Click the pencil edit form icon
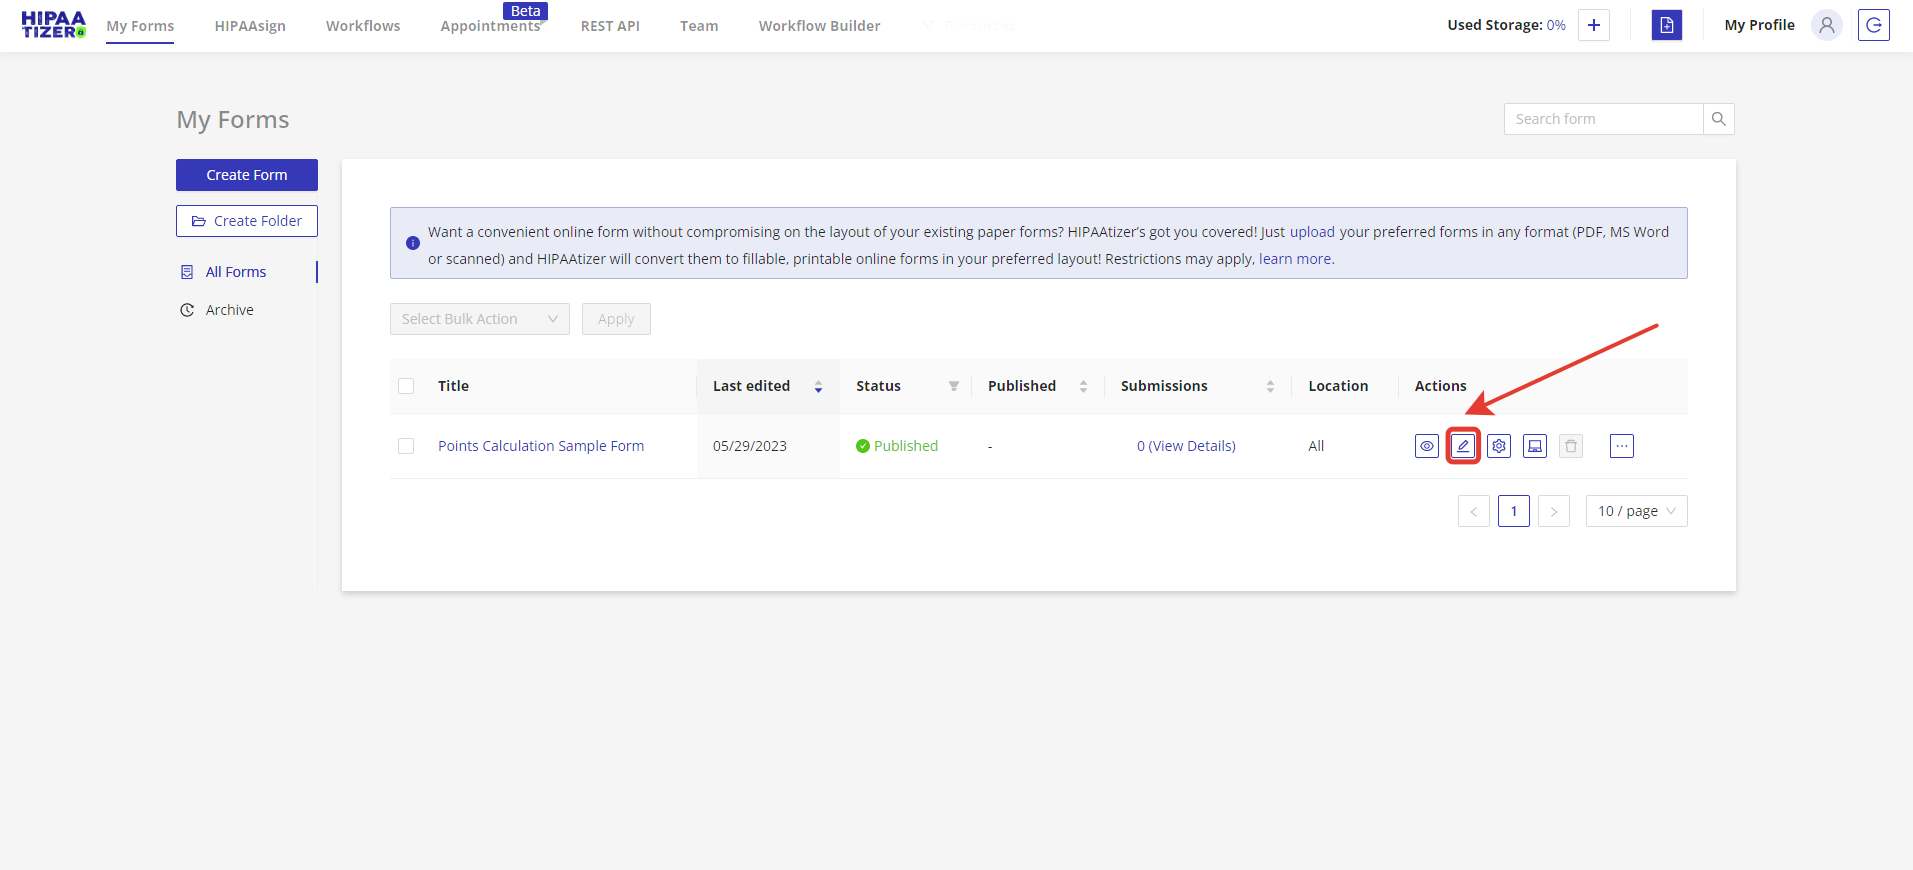 click(1463, 446)
